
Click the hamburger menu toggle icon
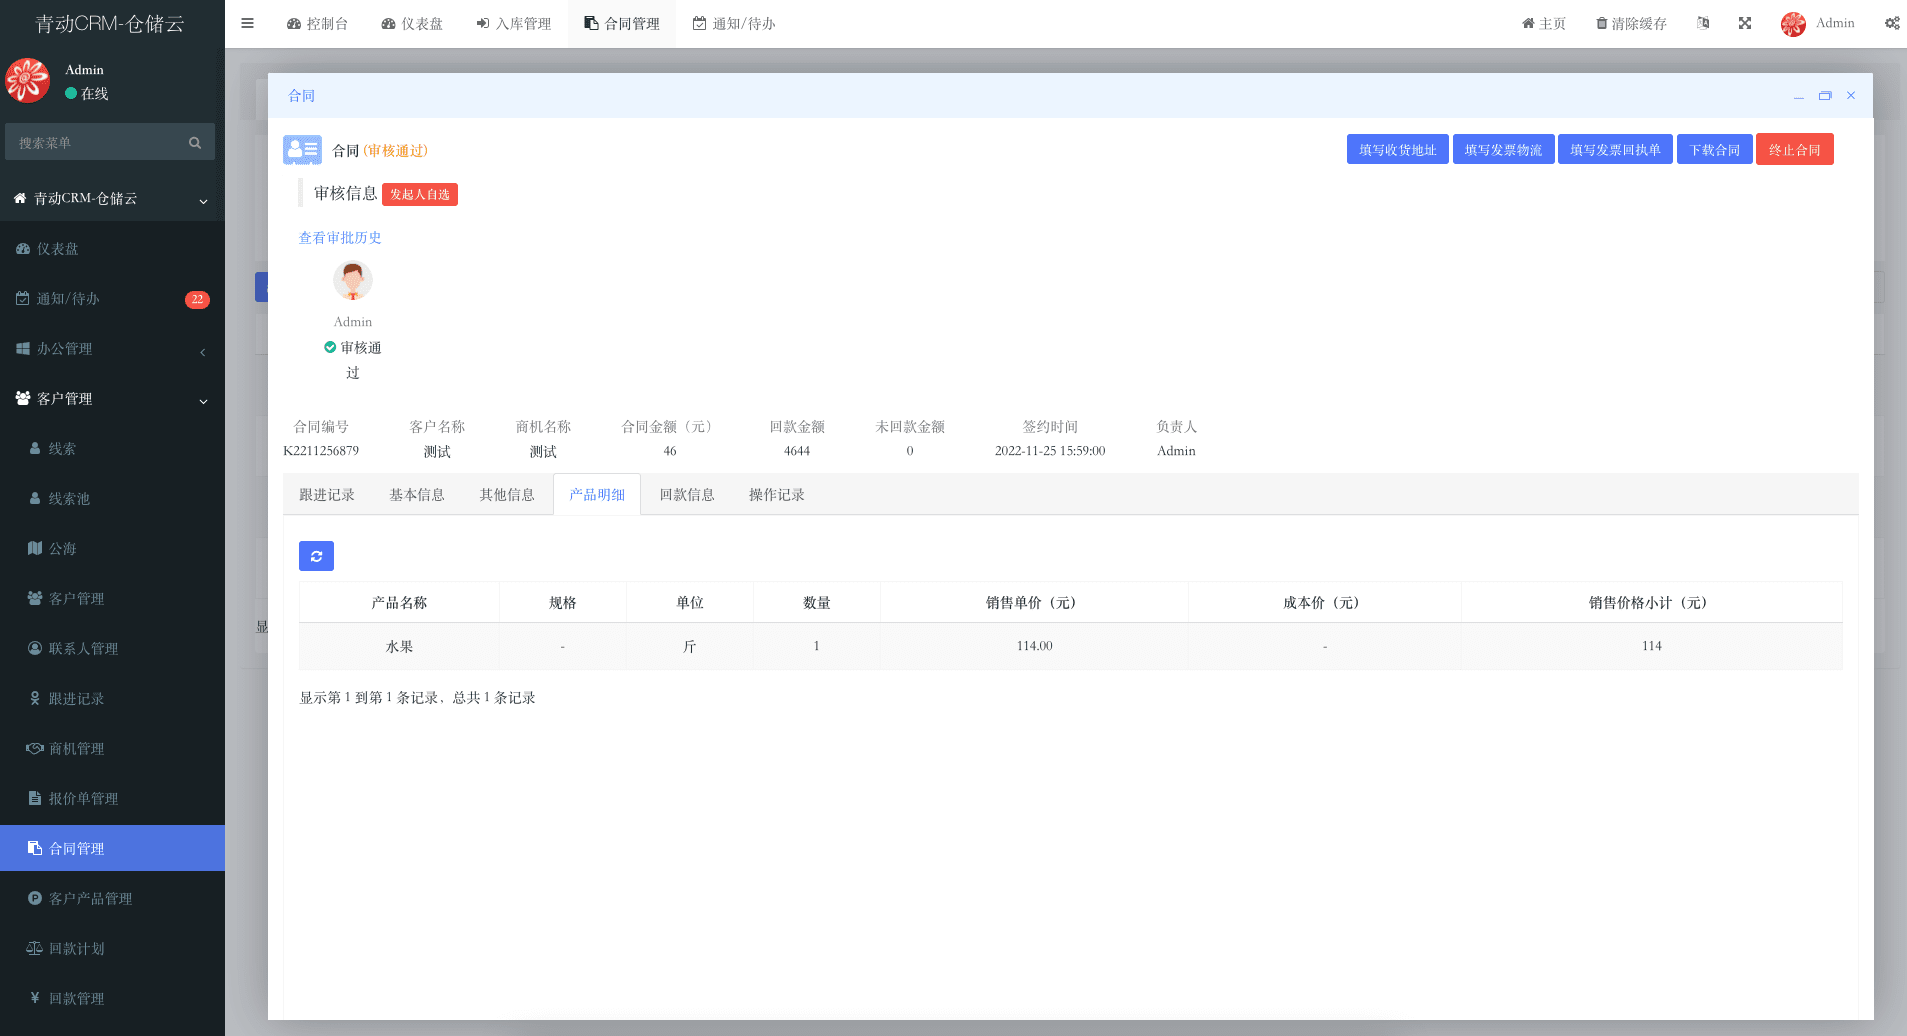[247, 24]
